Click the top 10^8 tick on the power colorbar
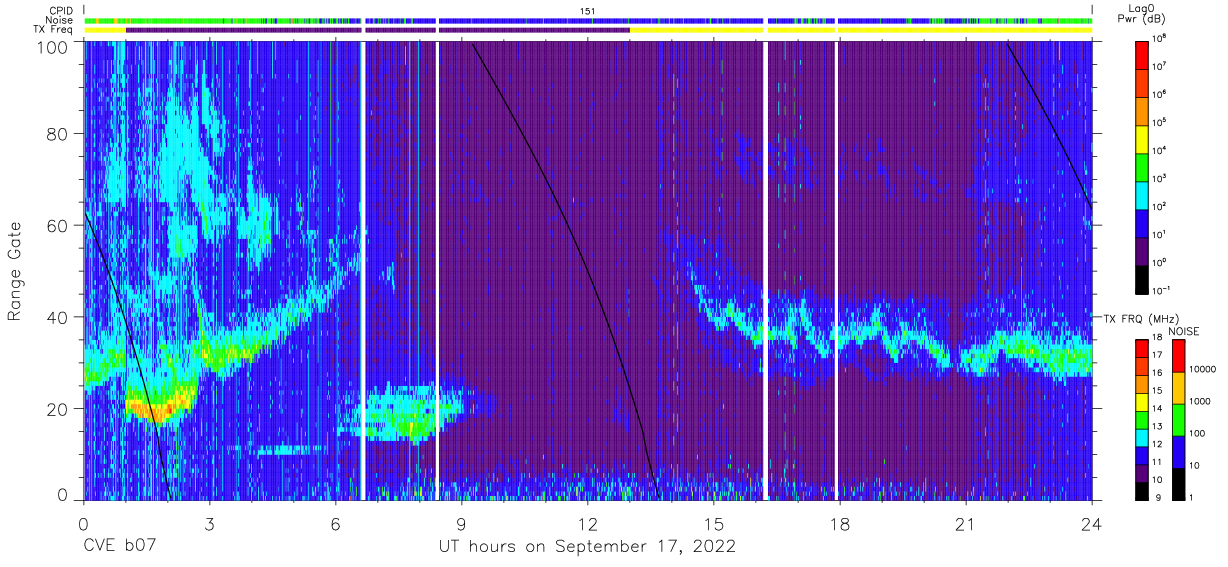Screen dimensions: 1228x567 [x=1160, y=40]
